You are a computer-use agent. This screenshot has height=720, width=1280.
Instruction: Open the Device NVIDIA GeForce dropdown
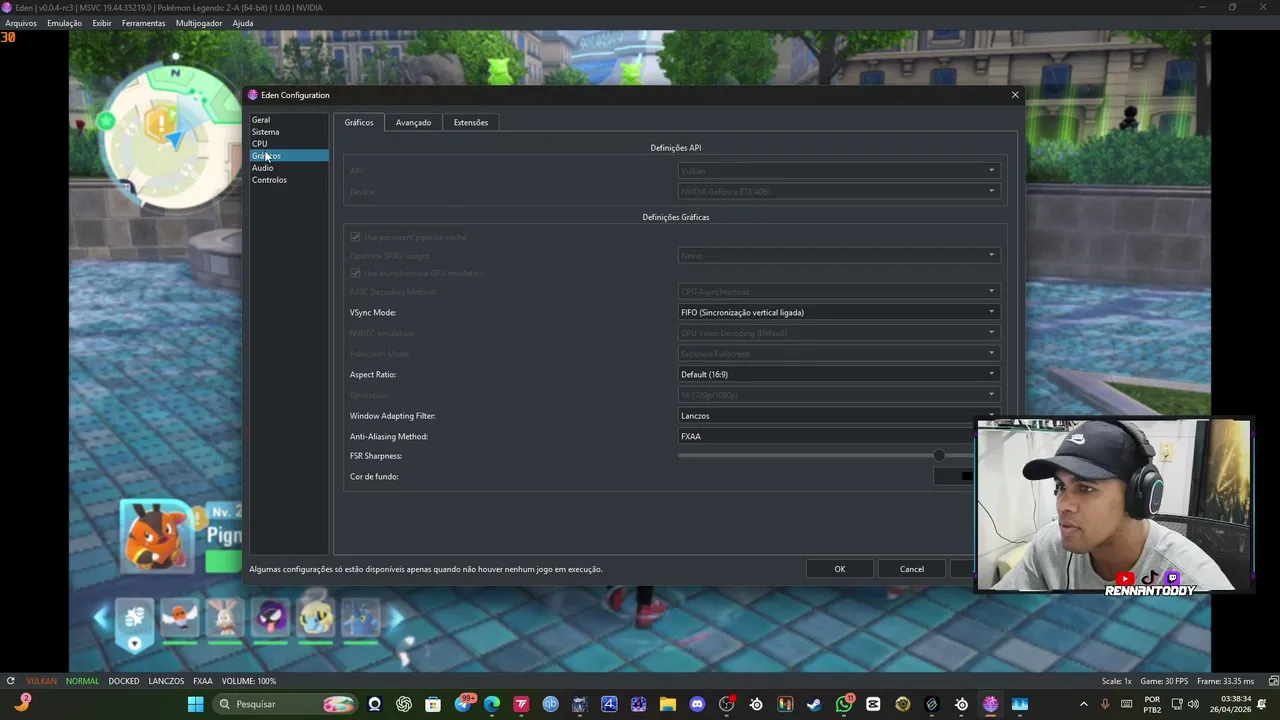(838, 191)
